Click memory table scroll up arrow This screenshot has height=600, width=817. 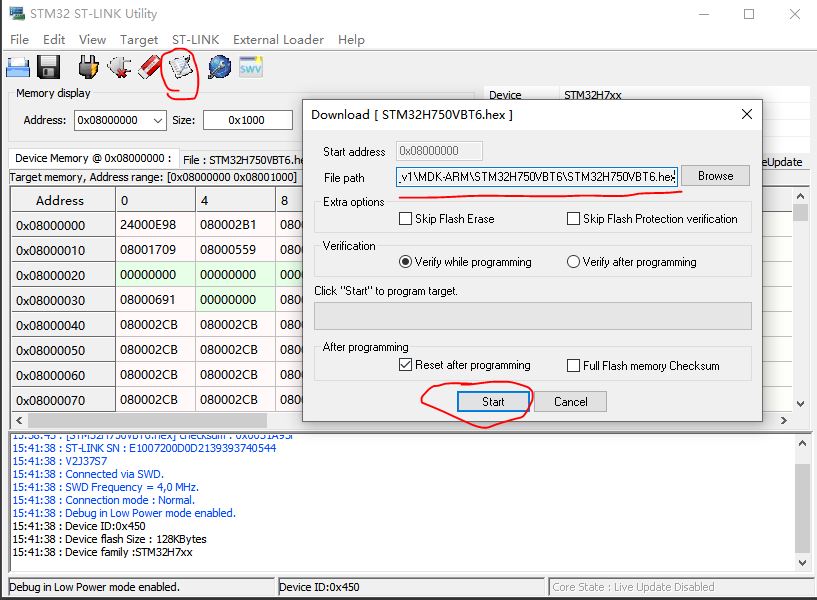[801, 196]
